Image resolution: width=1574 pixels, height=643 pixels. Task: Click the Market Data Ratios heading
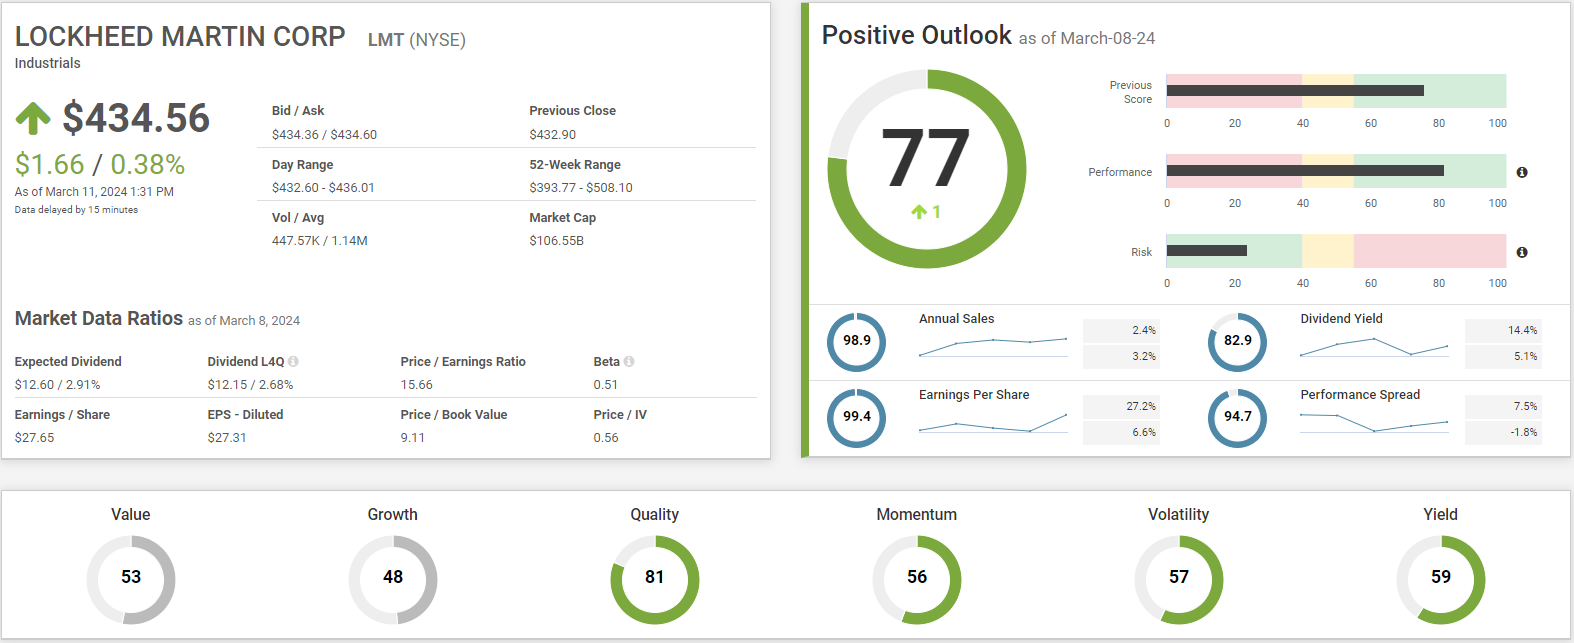click(x=99, y=318)
